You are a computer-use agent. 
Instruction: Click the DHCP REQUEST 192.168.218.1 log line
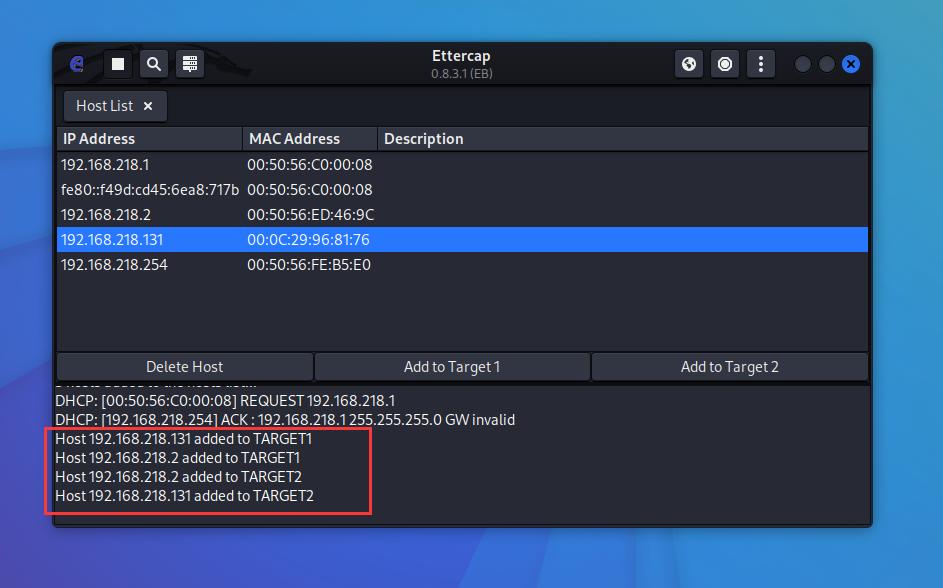coord(225,400)
